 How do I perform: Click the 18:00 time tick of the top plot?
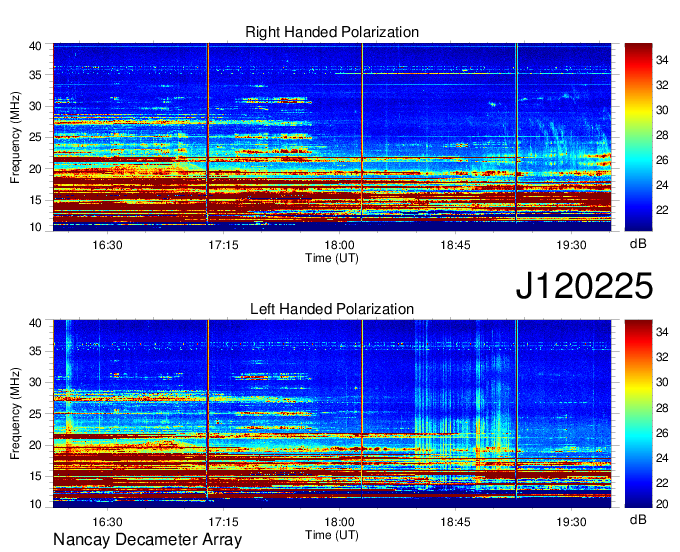click(339, 245)
